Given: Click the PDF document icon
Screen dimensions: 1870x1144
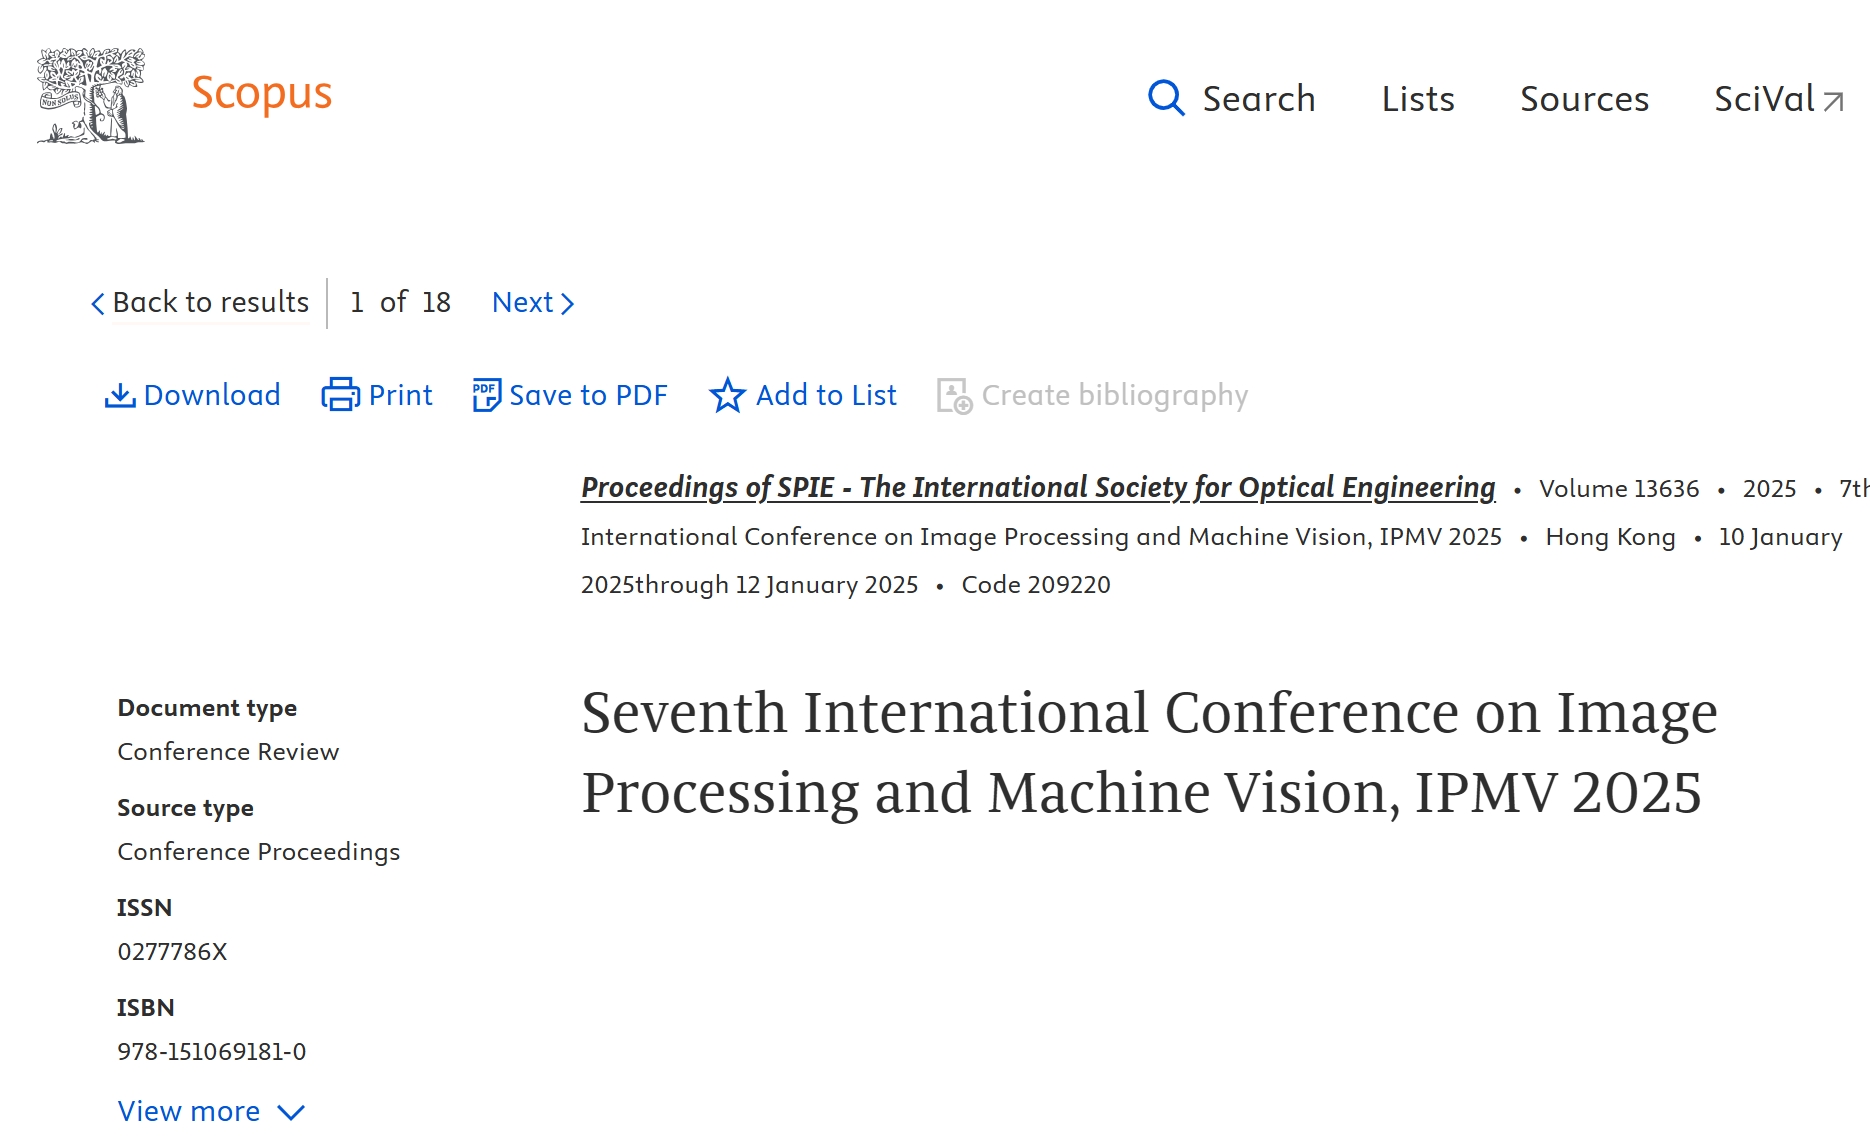Looking at the screenshot, I should 486,395.
